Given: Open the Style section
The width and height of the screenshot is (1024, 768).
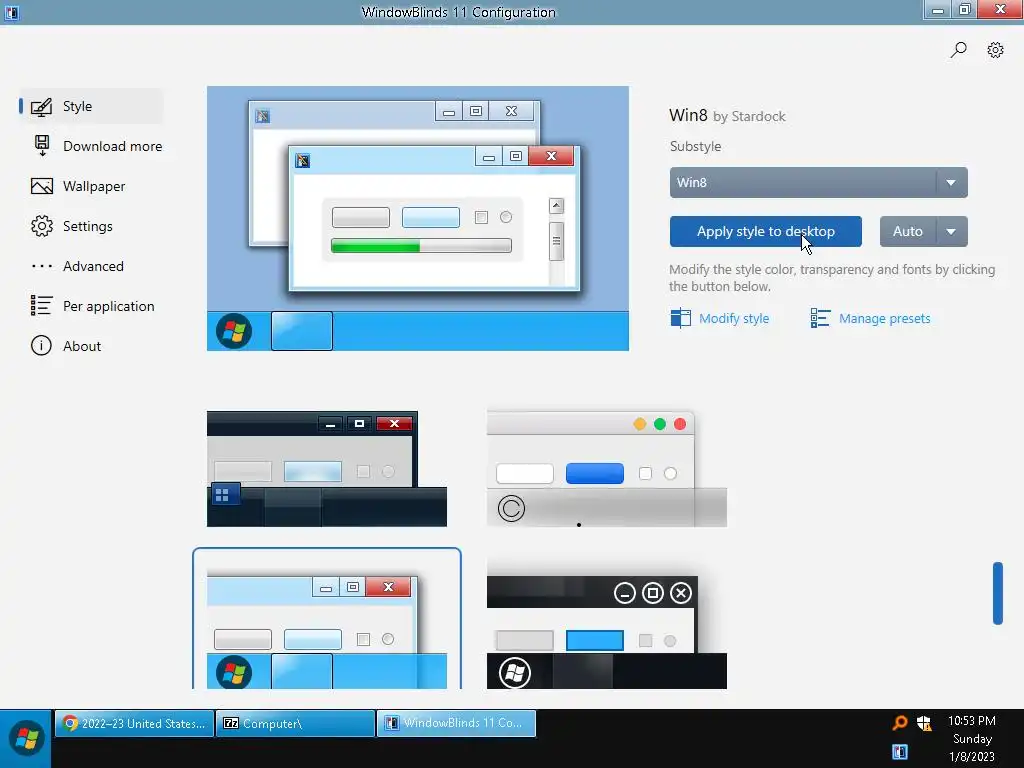Looking at the screenshot, I should (91, 106).
